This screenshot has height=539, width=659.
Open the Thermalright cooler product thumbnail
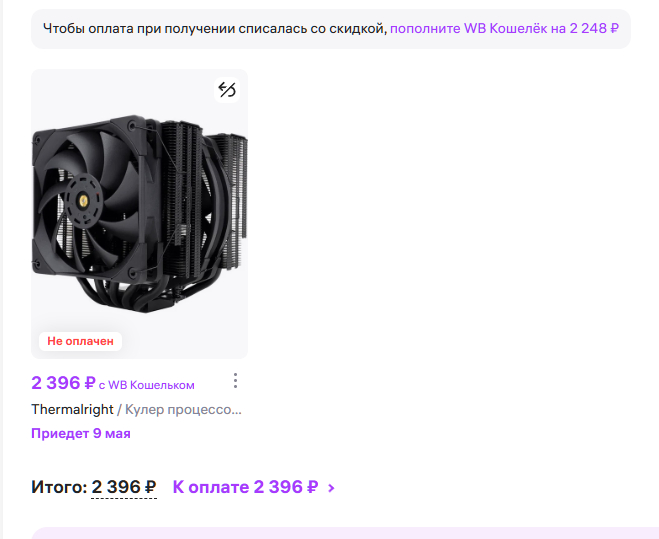pos(140,214)
